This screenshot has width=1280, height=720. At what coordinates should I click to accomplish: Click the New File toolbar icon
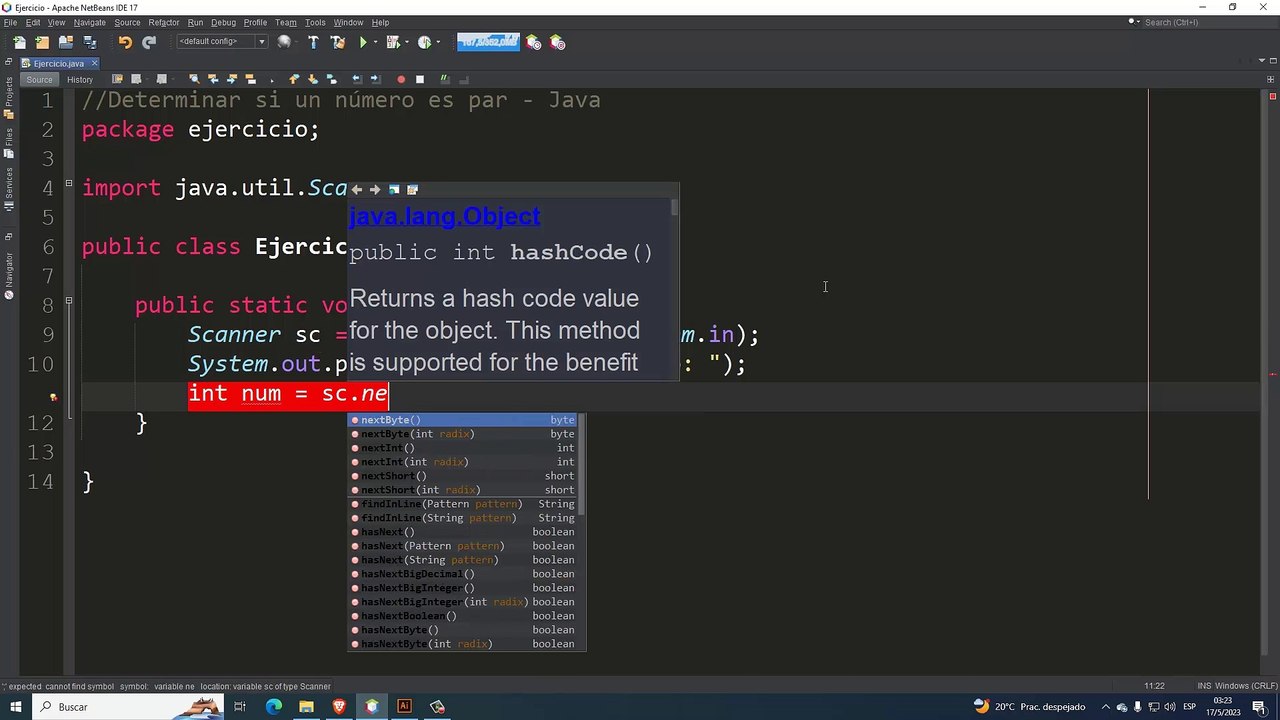19,42
